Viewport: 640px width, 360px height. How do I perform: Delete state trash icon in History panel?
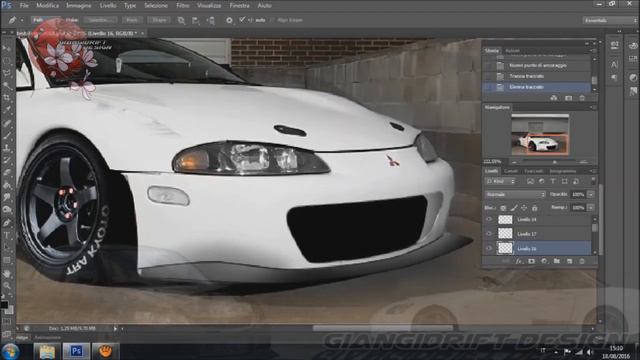[582, 98]
